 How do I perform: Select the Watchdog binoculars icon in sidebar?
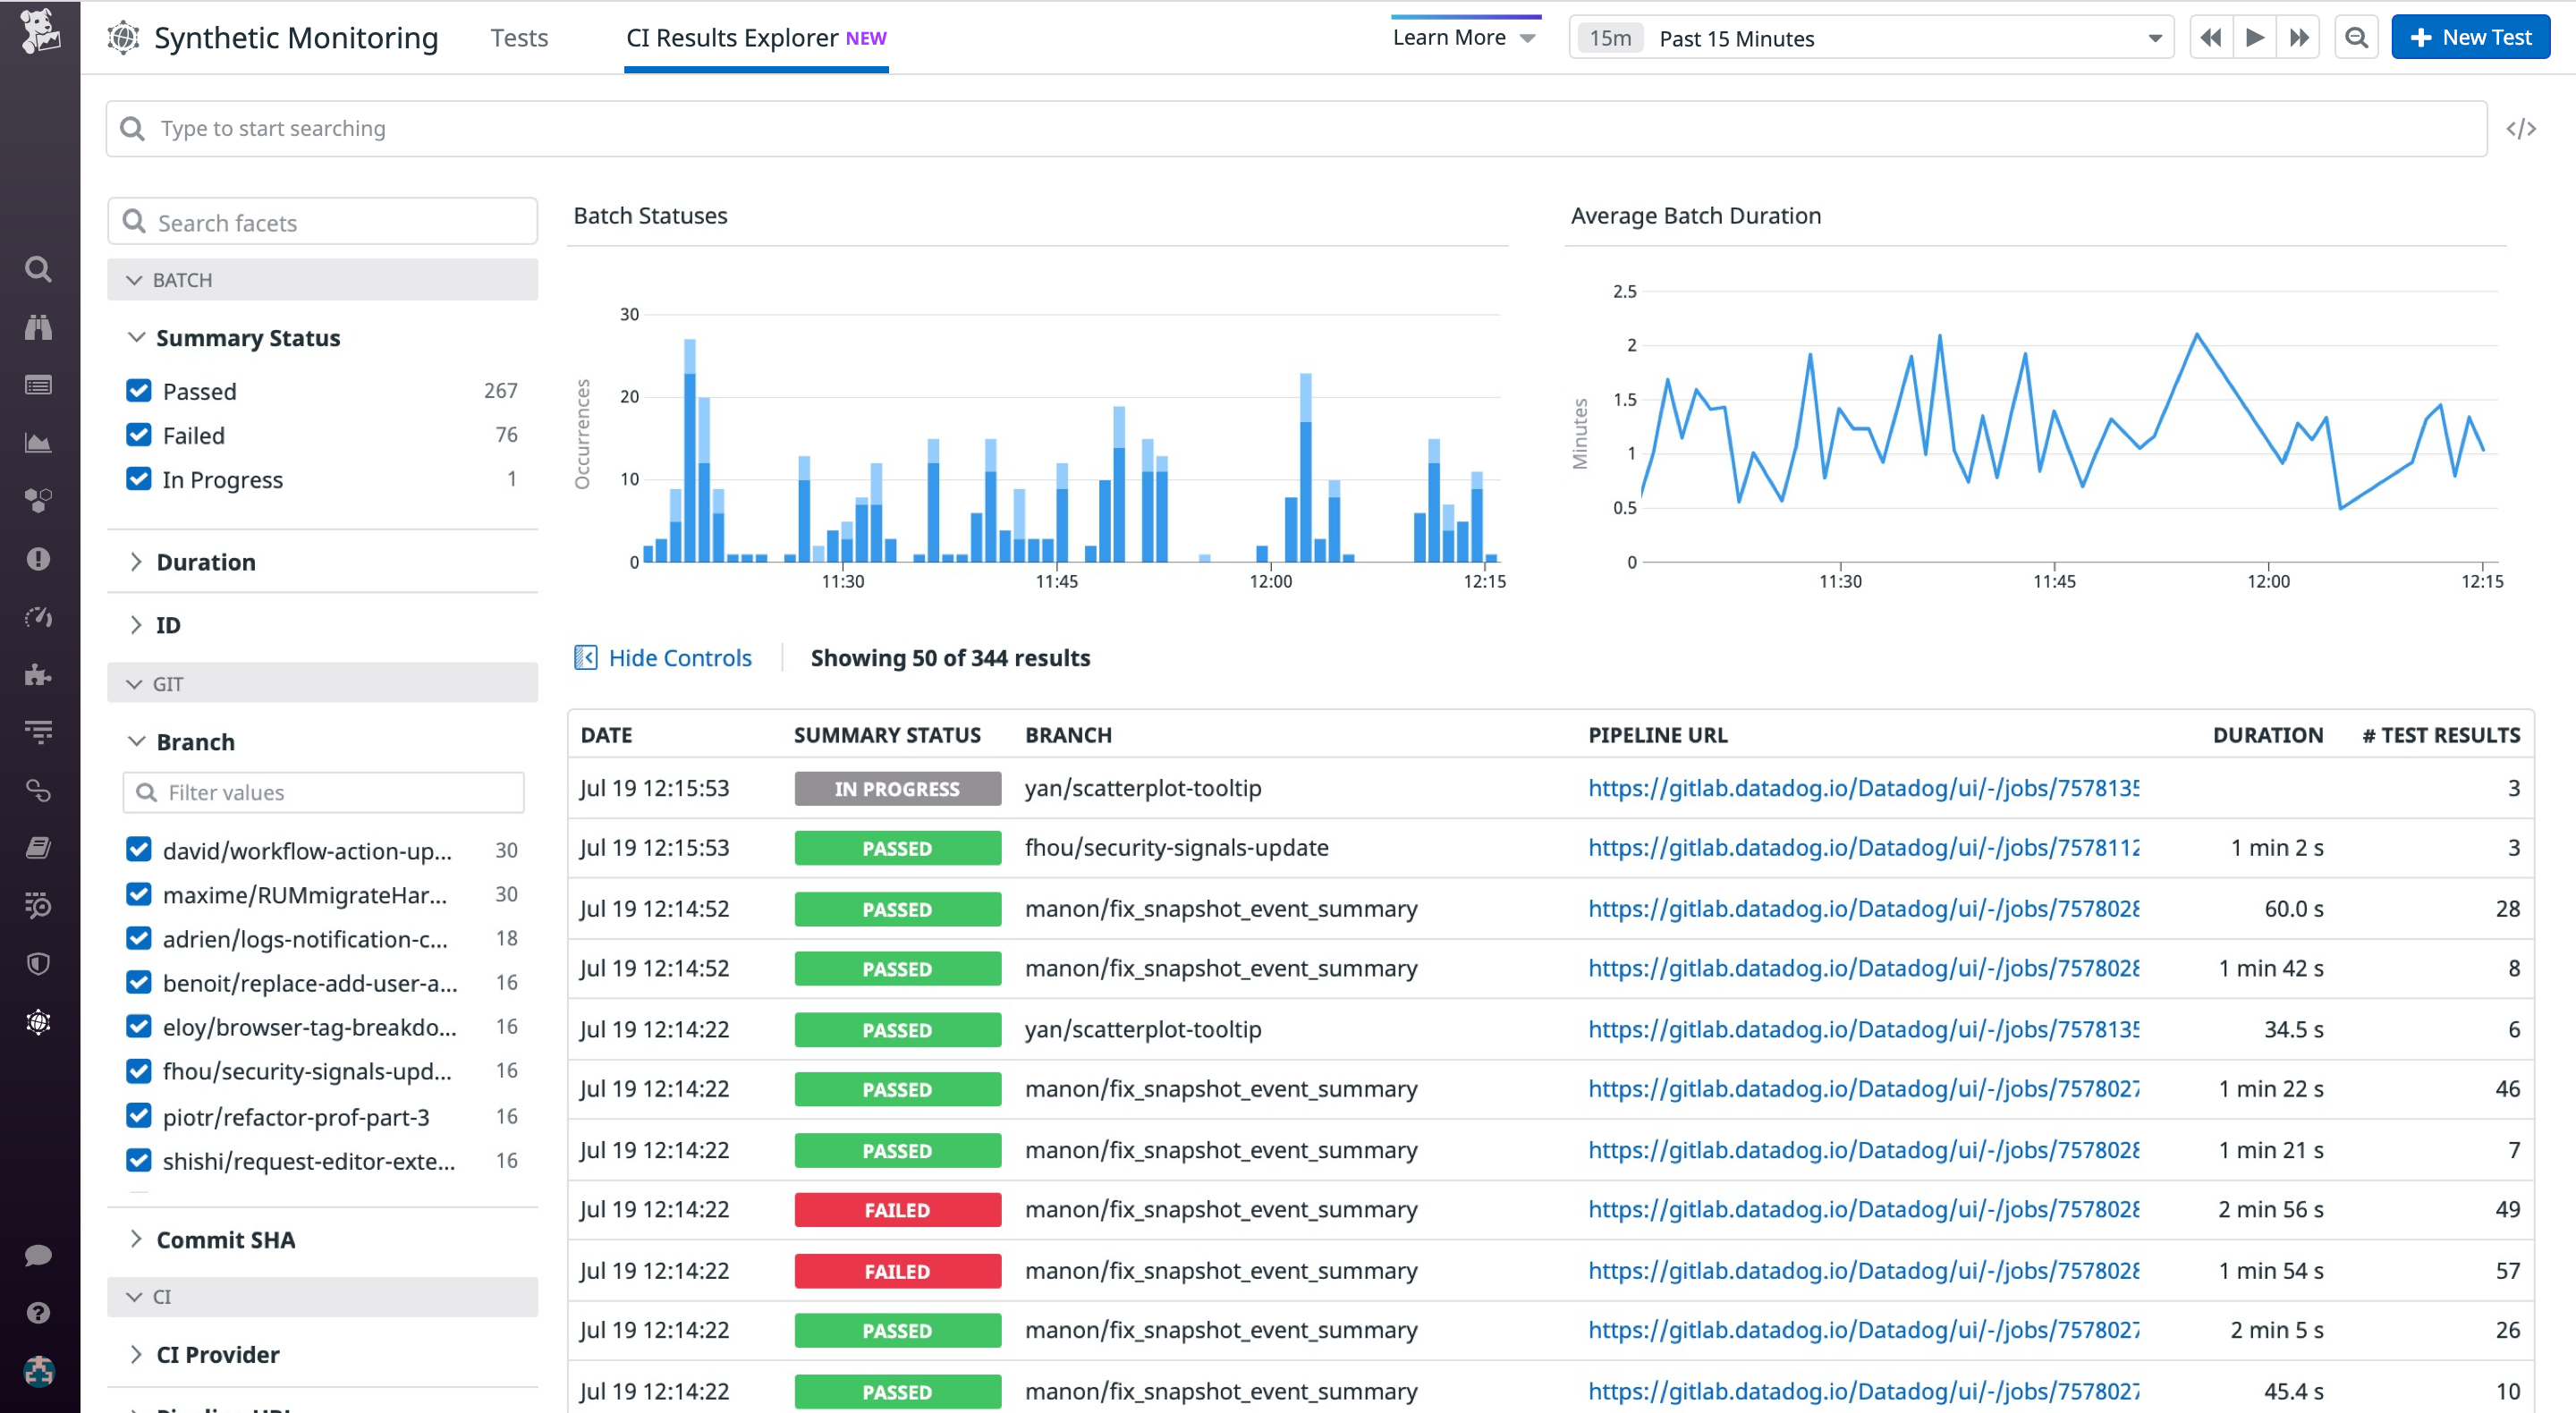click(x=38, y=327)
